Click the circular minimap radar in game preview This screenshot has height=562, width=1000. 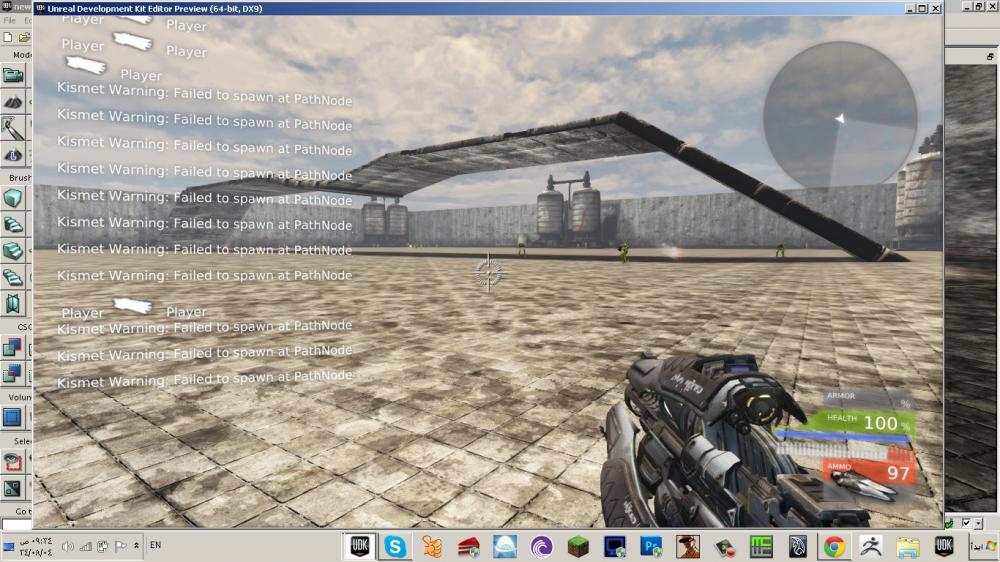click(x=840, y=117)
